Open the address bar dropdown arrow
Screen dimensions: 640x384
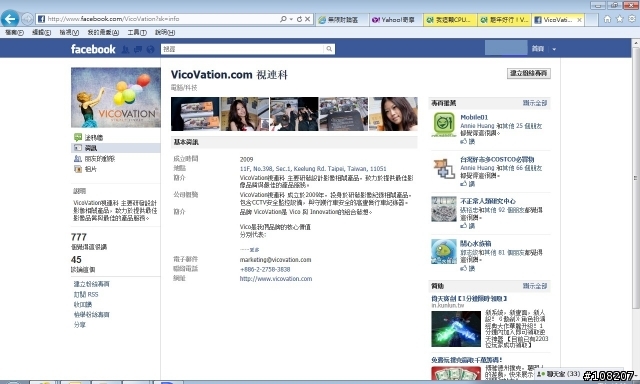point(291,19)
